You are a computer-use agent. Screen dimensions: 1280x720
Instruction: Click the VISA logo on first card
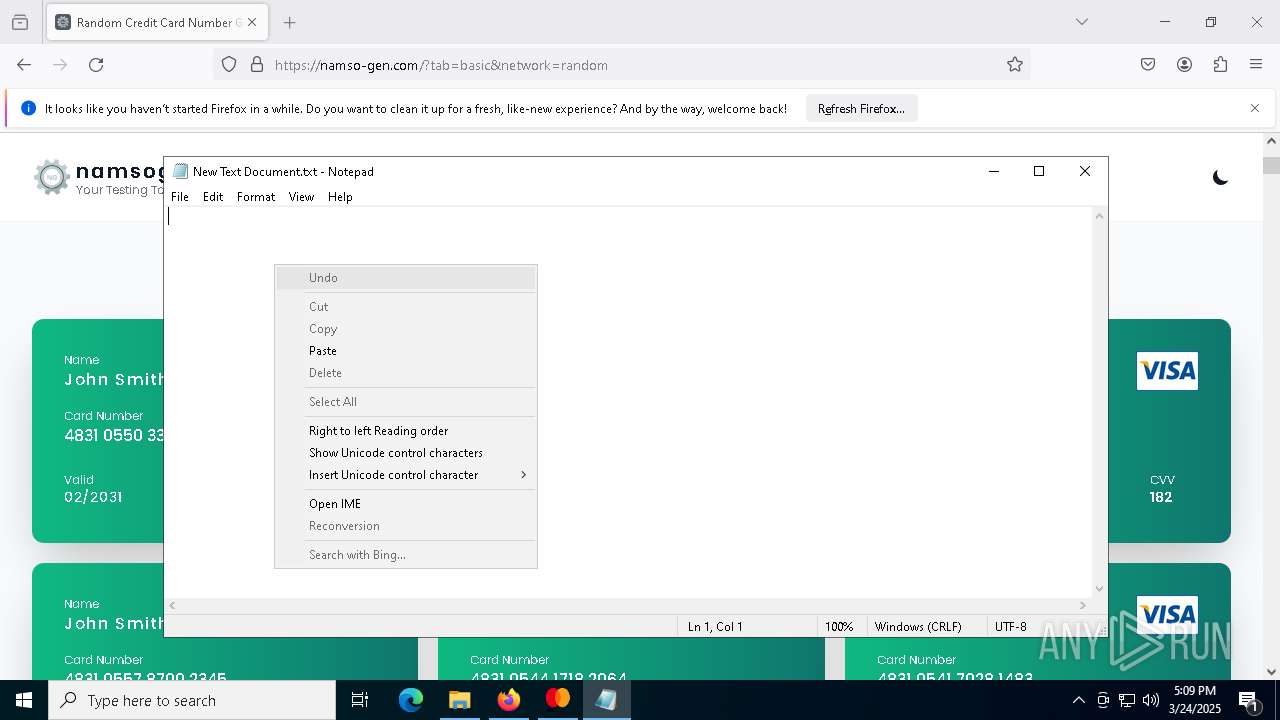pyautogui.click(x=1167, y=371)
